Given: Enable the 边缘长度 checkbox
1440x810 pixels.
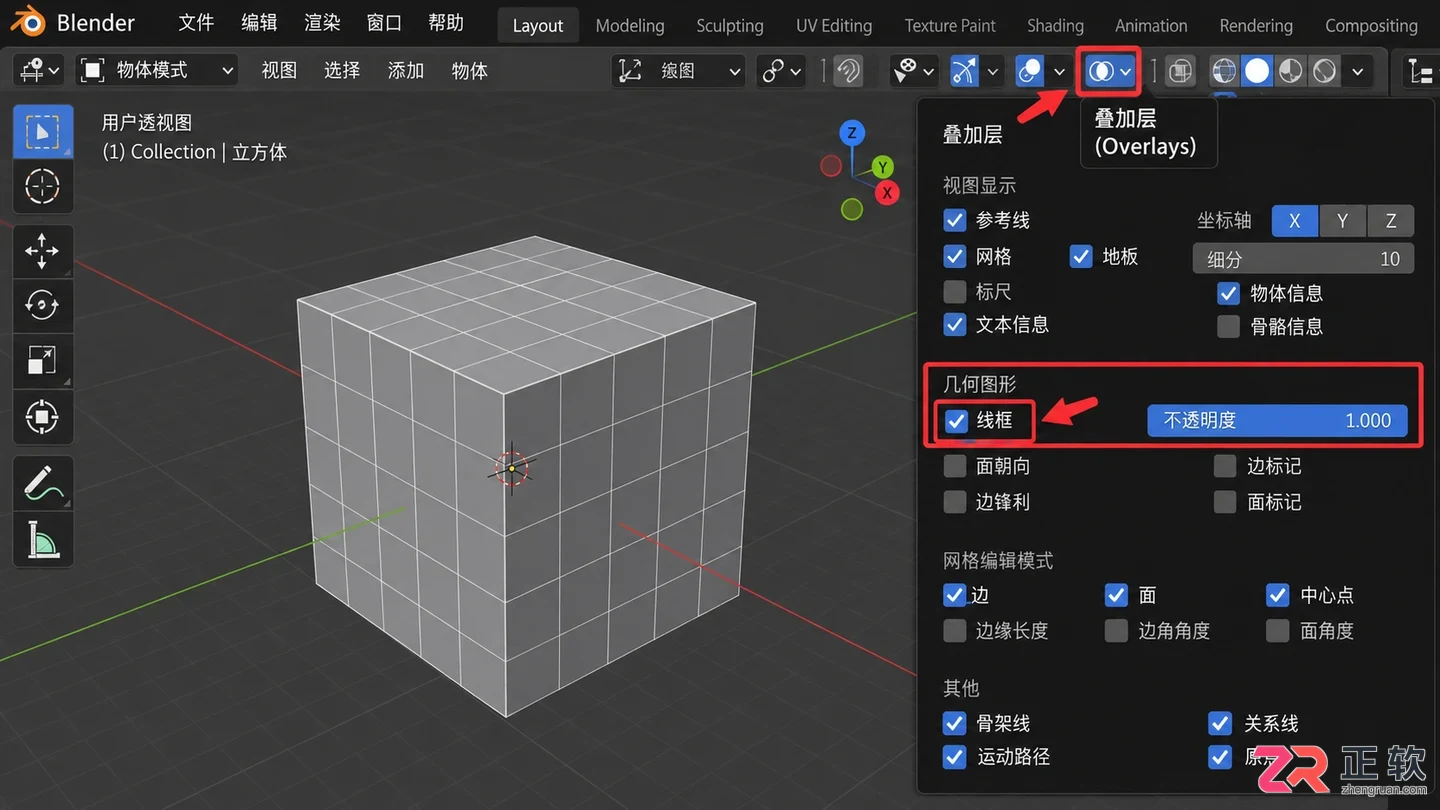Looking at the screenshot, I should [x=955, y=631].
